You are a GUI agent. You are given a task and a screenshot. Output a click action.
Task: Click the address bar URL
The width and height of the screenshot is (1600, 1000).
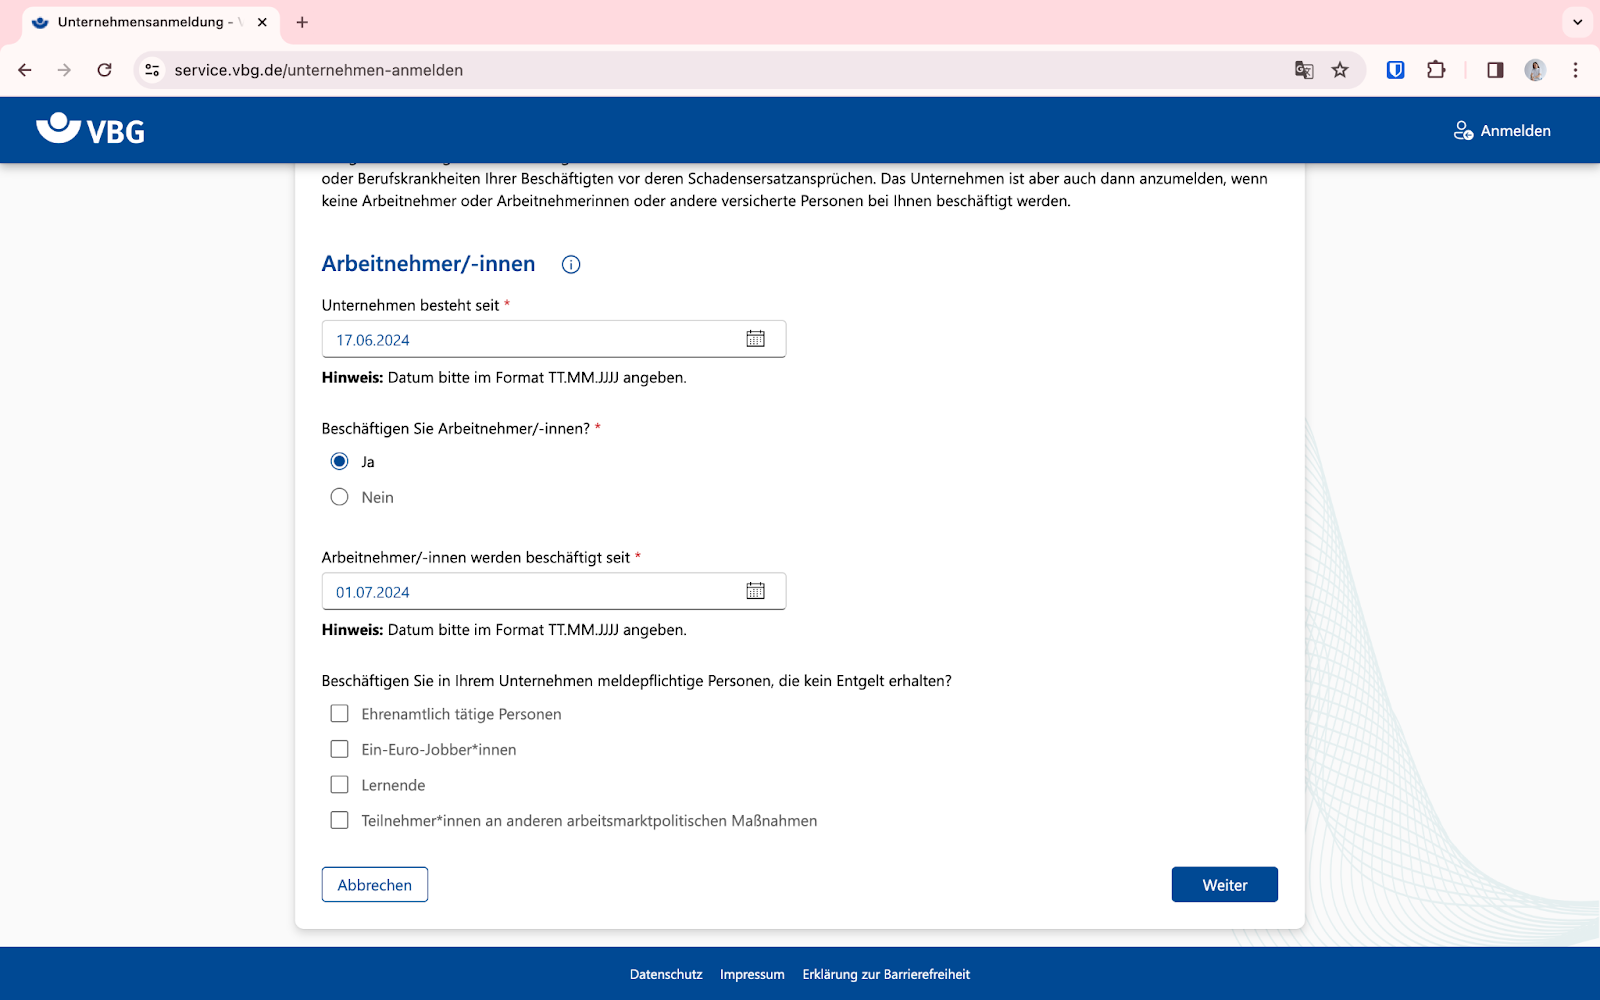[x=319, y=70]
